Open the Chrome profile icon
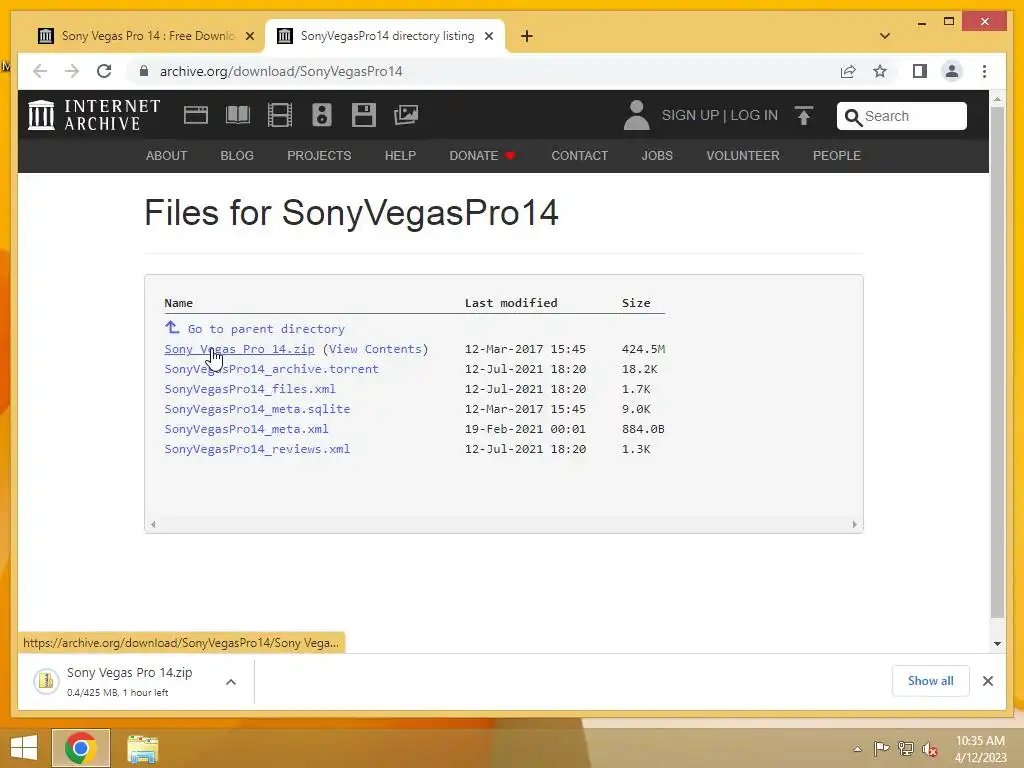This screenshot has height=768, width=1024. [x=952, y=71]
